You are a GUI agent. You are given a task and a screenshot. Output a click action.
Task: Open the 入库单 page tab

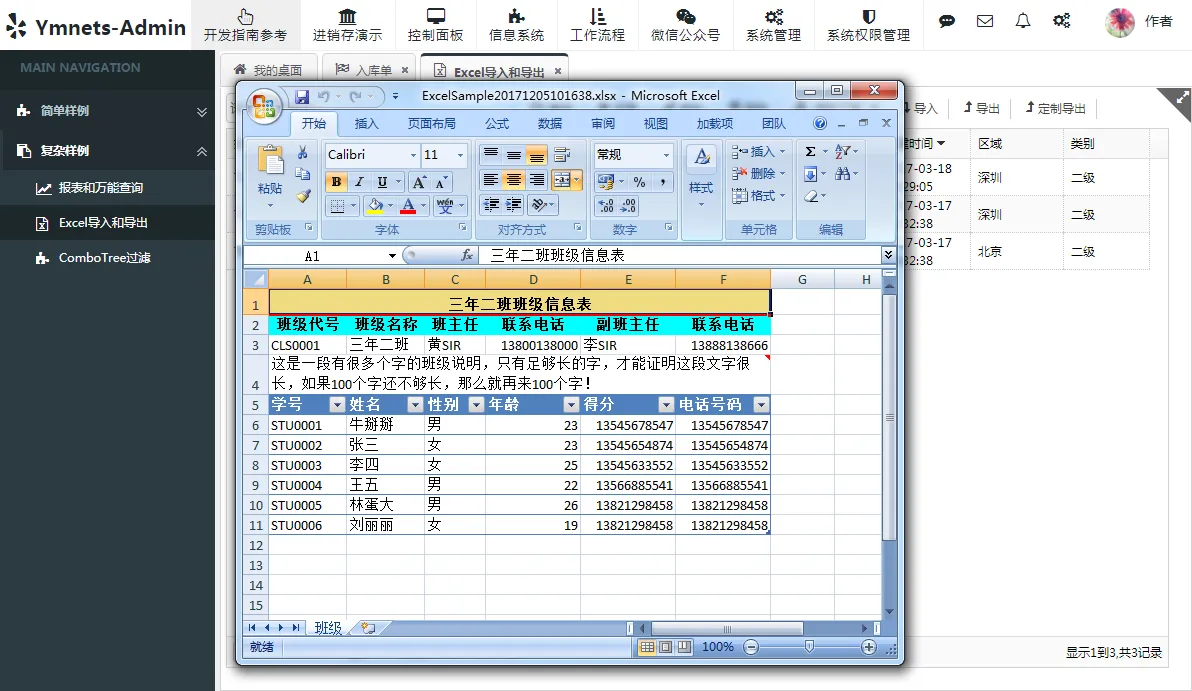coord(373,70)
